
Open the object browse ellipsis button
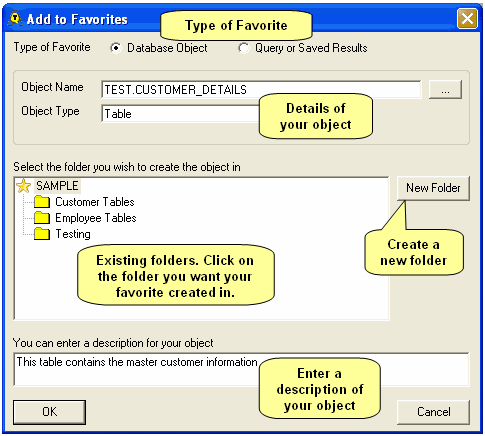pos(445,89)
